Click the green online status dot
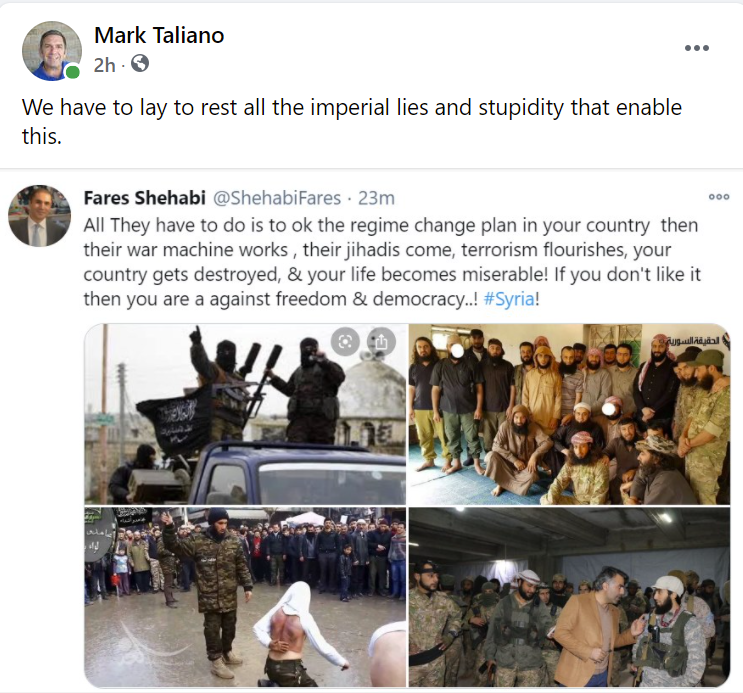The height and width of the screenshot is (693, 743). click(x=72, y=72)
